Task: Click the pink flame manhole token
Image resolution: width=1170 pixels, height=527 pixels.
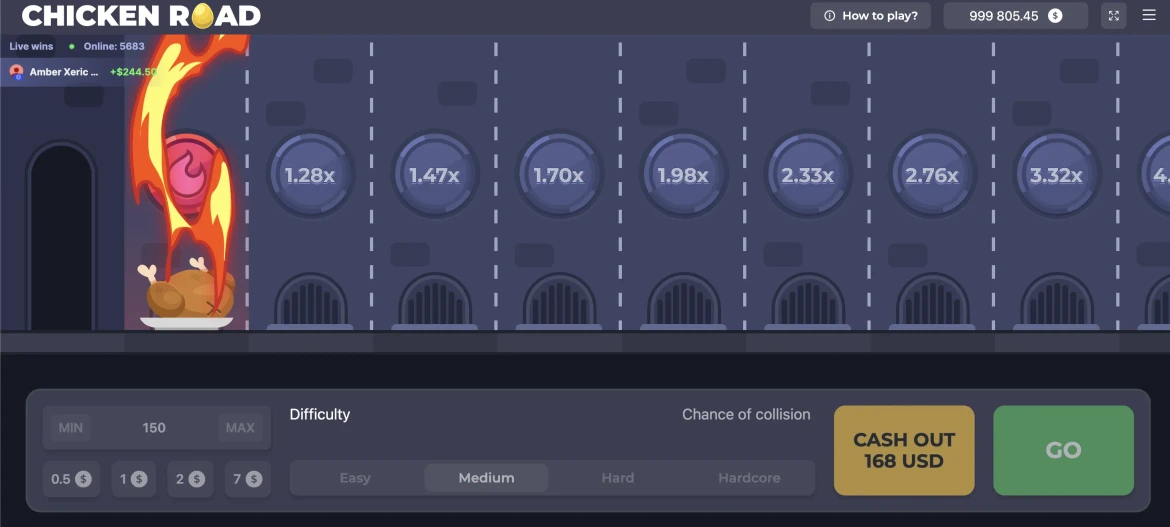Action: (187, 175)
